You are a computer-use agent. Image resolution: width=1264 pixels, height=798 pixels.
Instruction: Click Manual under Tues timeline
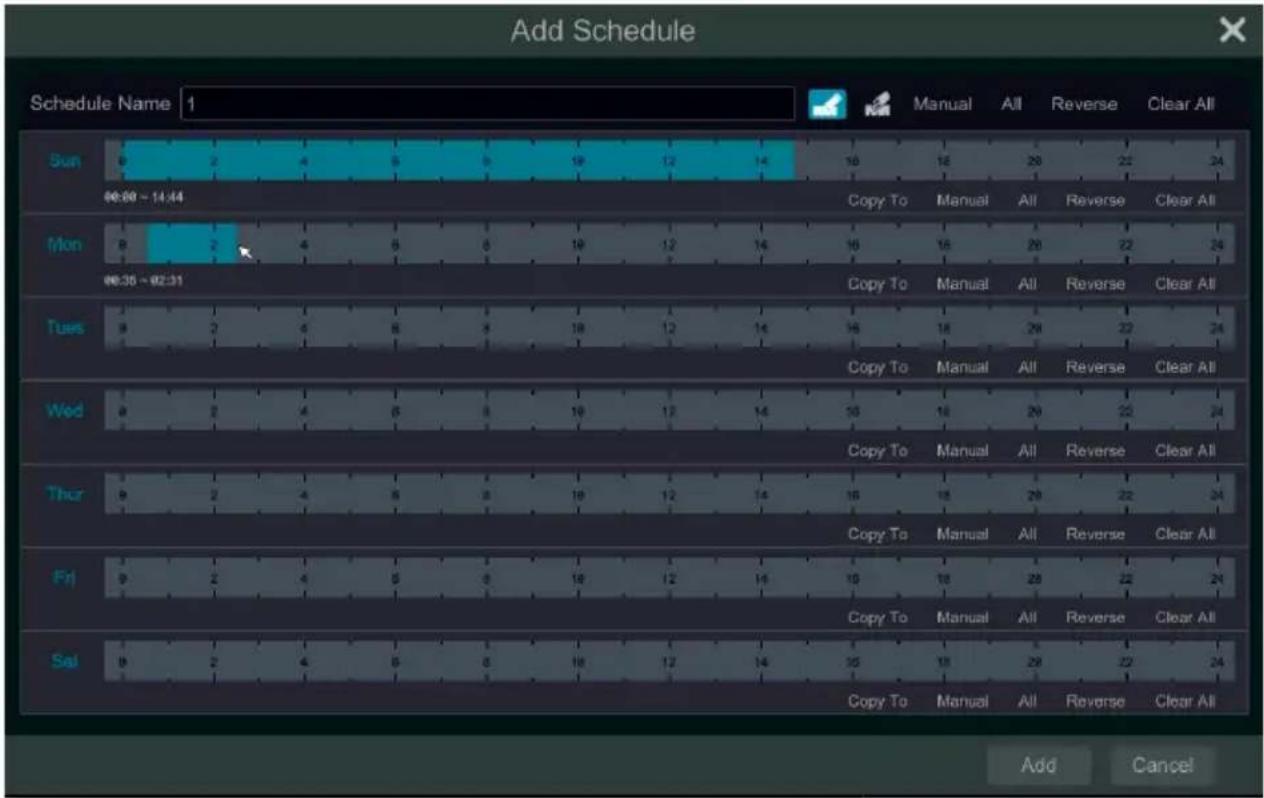[x=962, y=367]
